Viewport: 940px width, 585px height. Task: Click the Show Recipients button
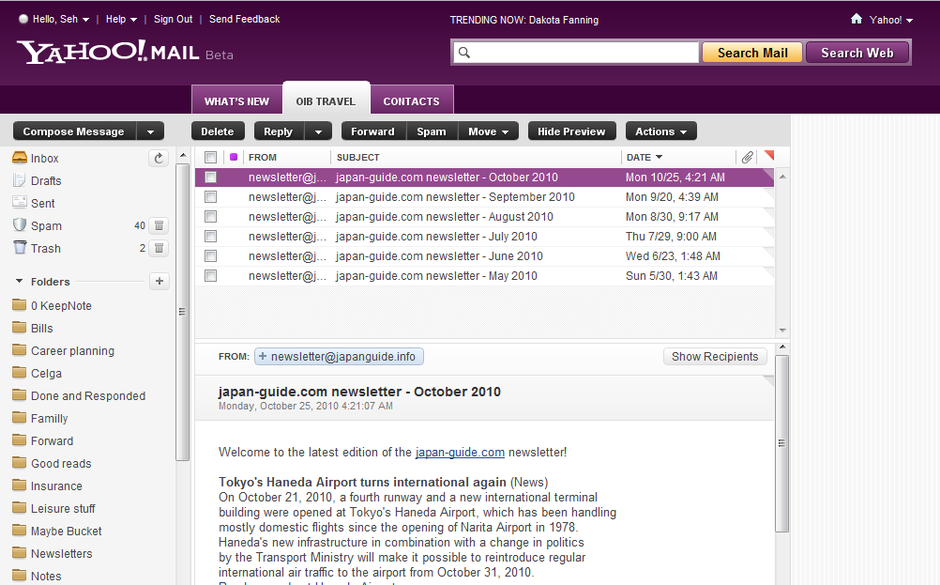pos(715,357)
